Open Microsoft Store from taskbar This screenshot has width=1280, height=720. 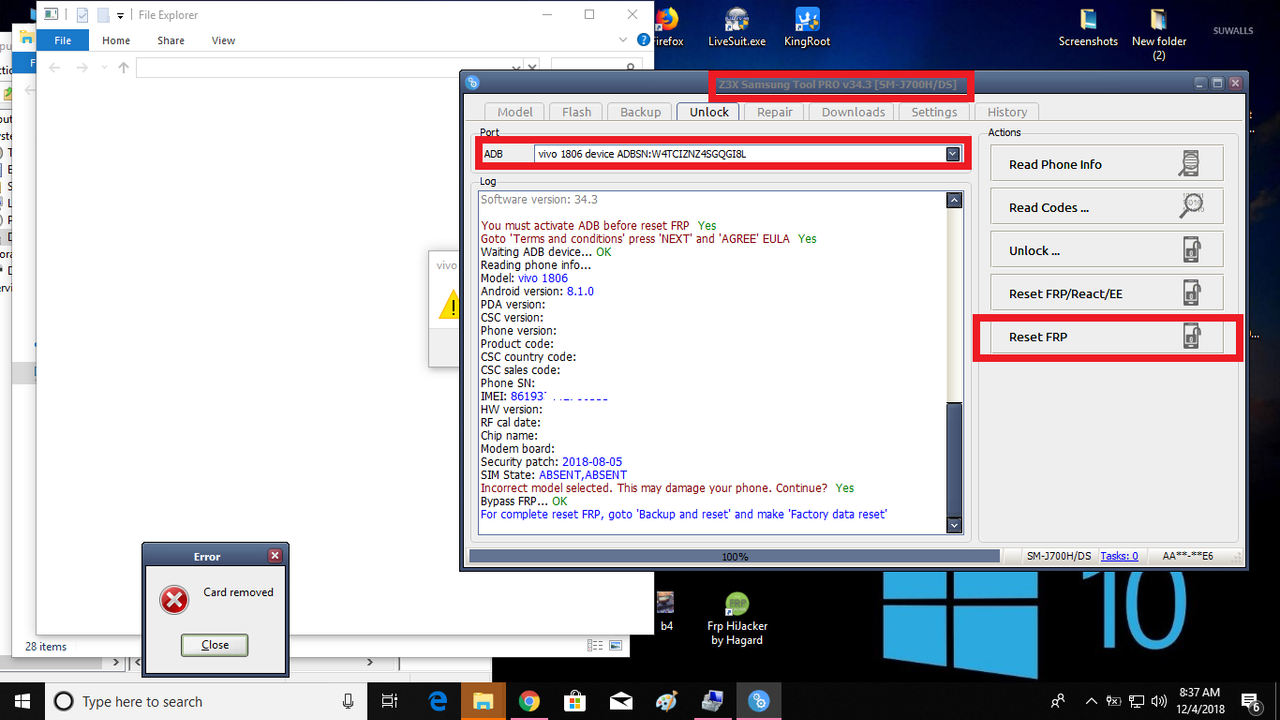click(575, 701)
